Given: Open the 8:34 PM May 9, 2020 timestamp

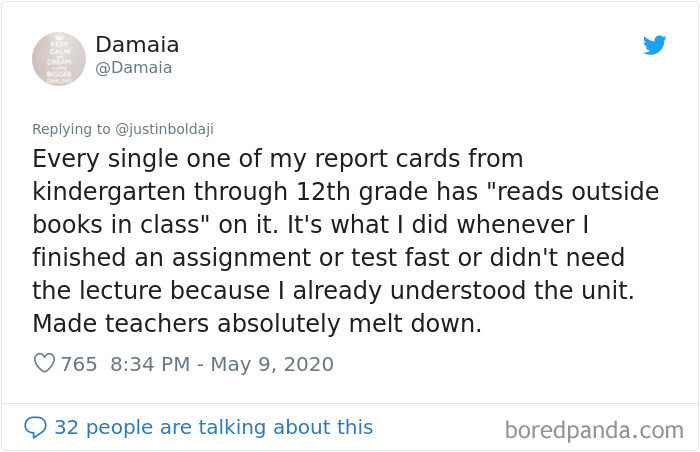Looking at the screenshot, I should tap(221, 364).
